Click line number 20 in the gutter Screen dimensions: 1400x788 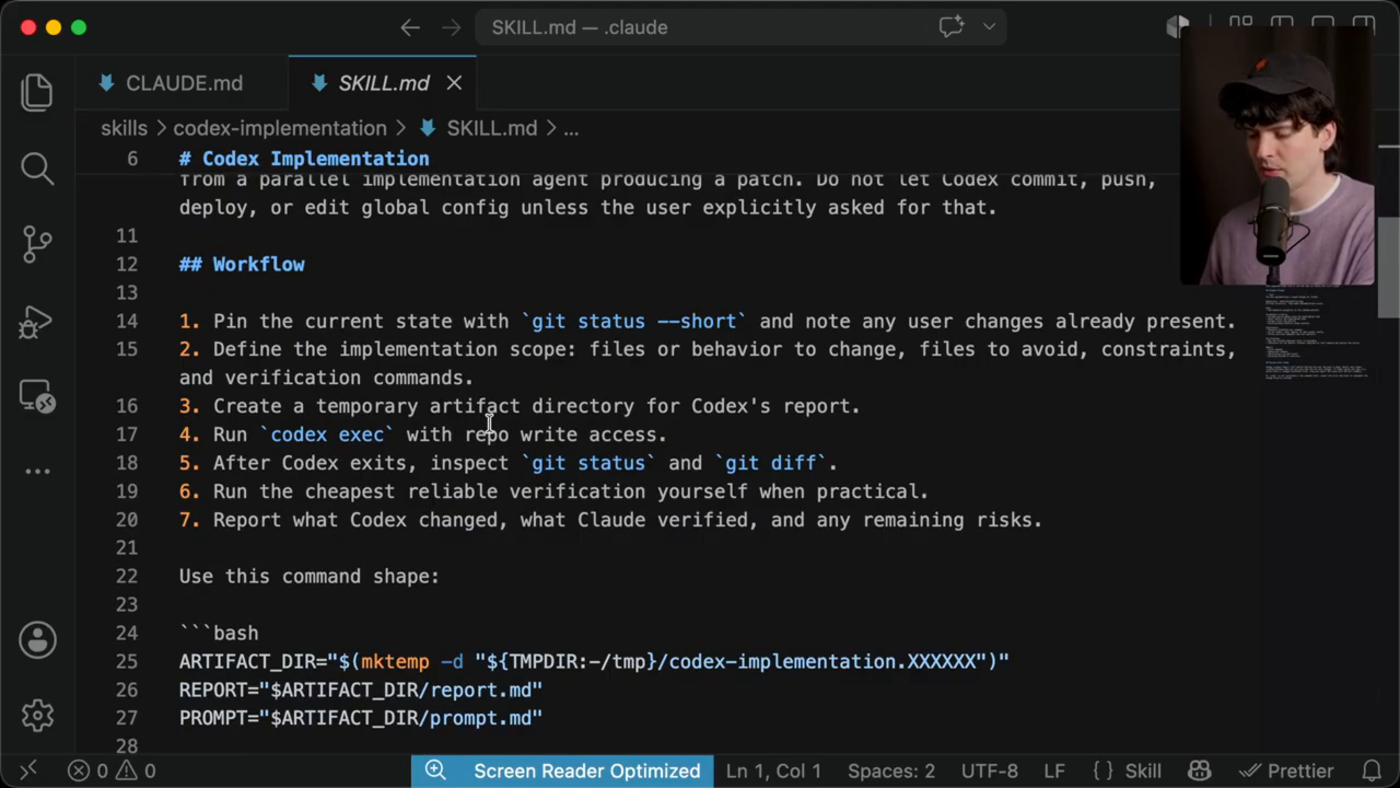pyautogui.click(x=126, y=520)
